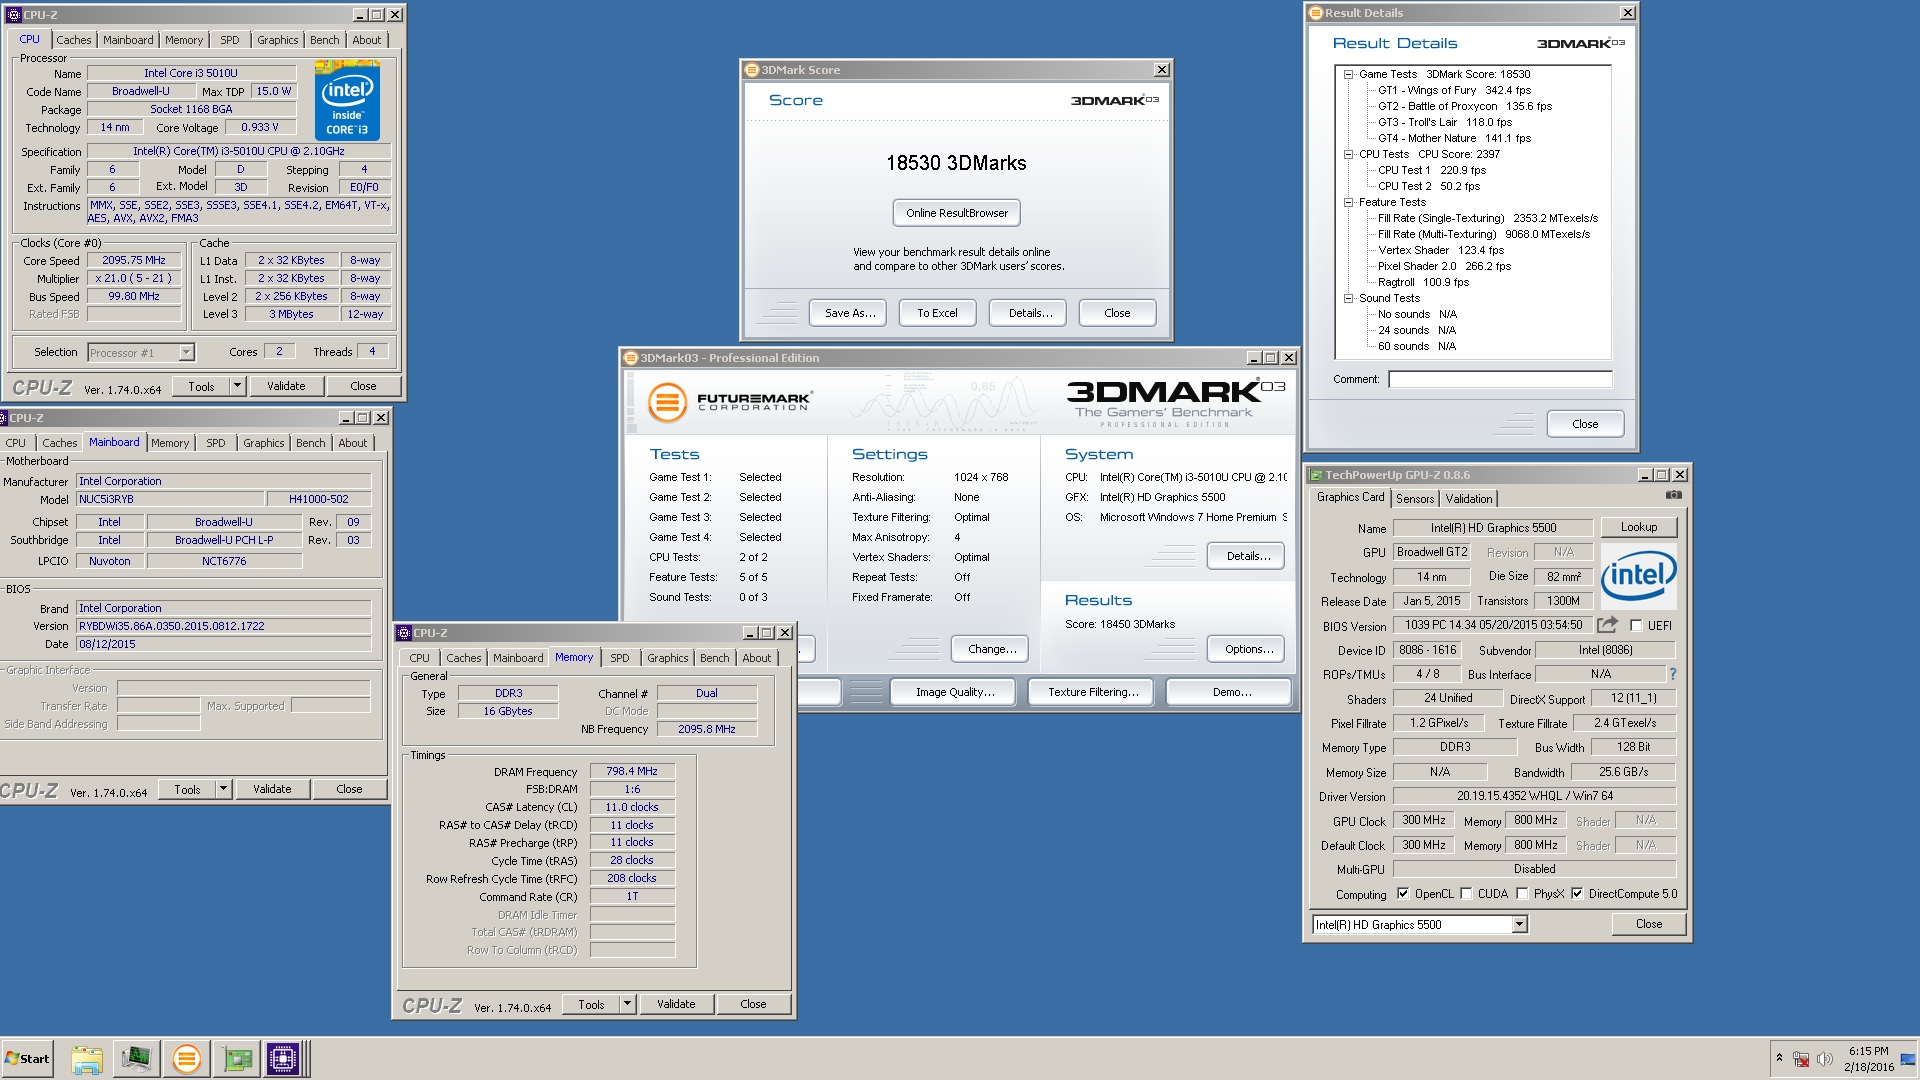Close the Result Details dialog via Close button
This screenshot has width=1920, height=1080.
click(x=1585, y=424)
